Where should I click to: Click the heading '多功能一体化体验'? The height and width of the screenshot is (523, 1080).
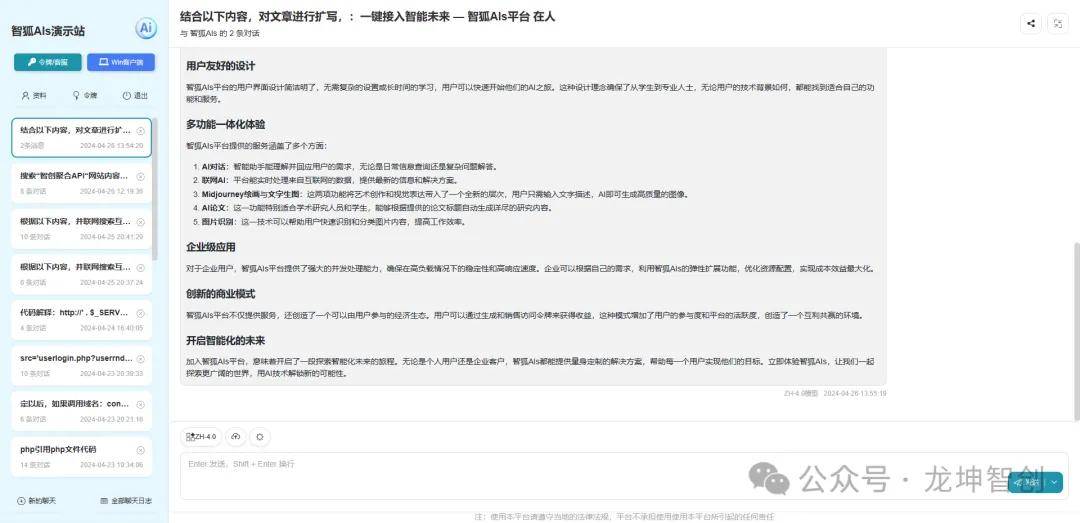tap(225, 125)
